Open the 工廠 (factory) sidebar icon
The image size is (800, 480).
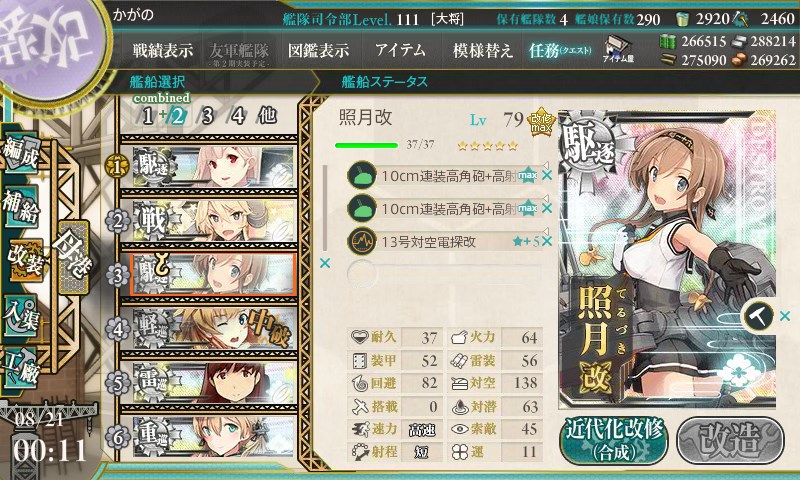(x=20, y=368)
